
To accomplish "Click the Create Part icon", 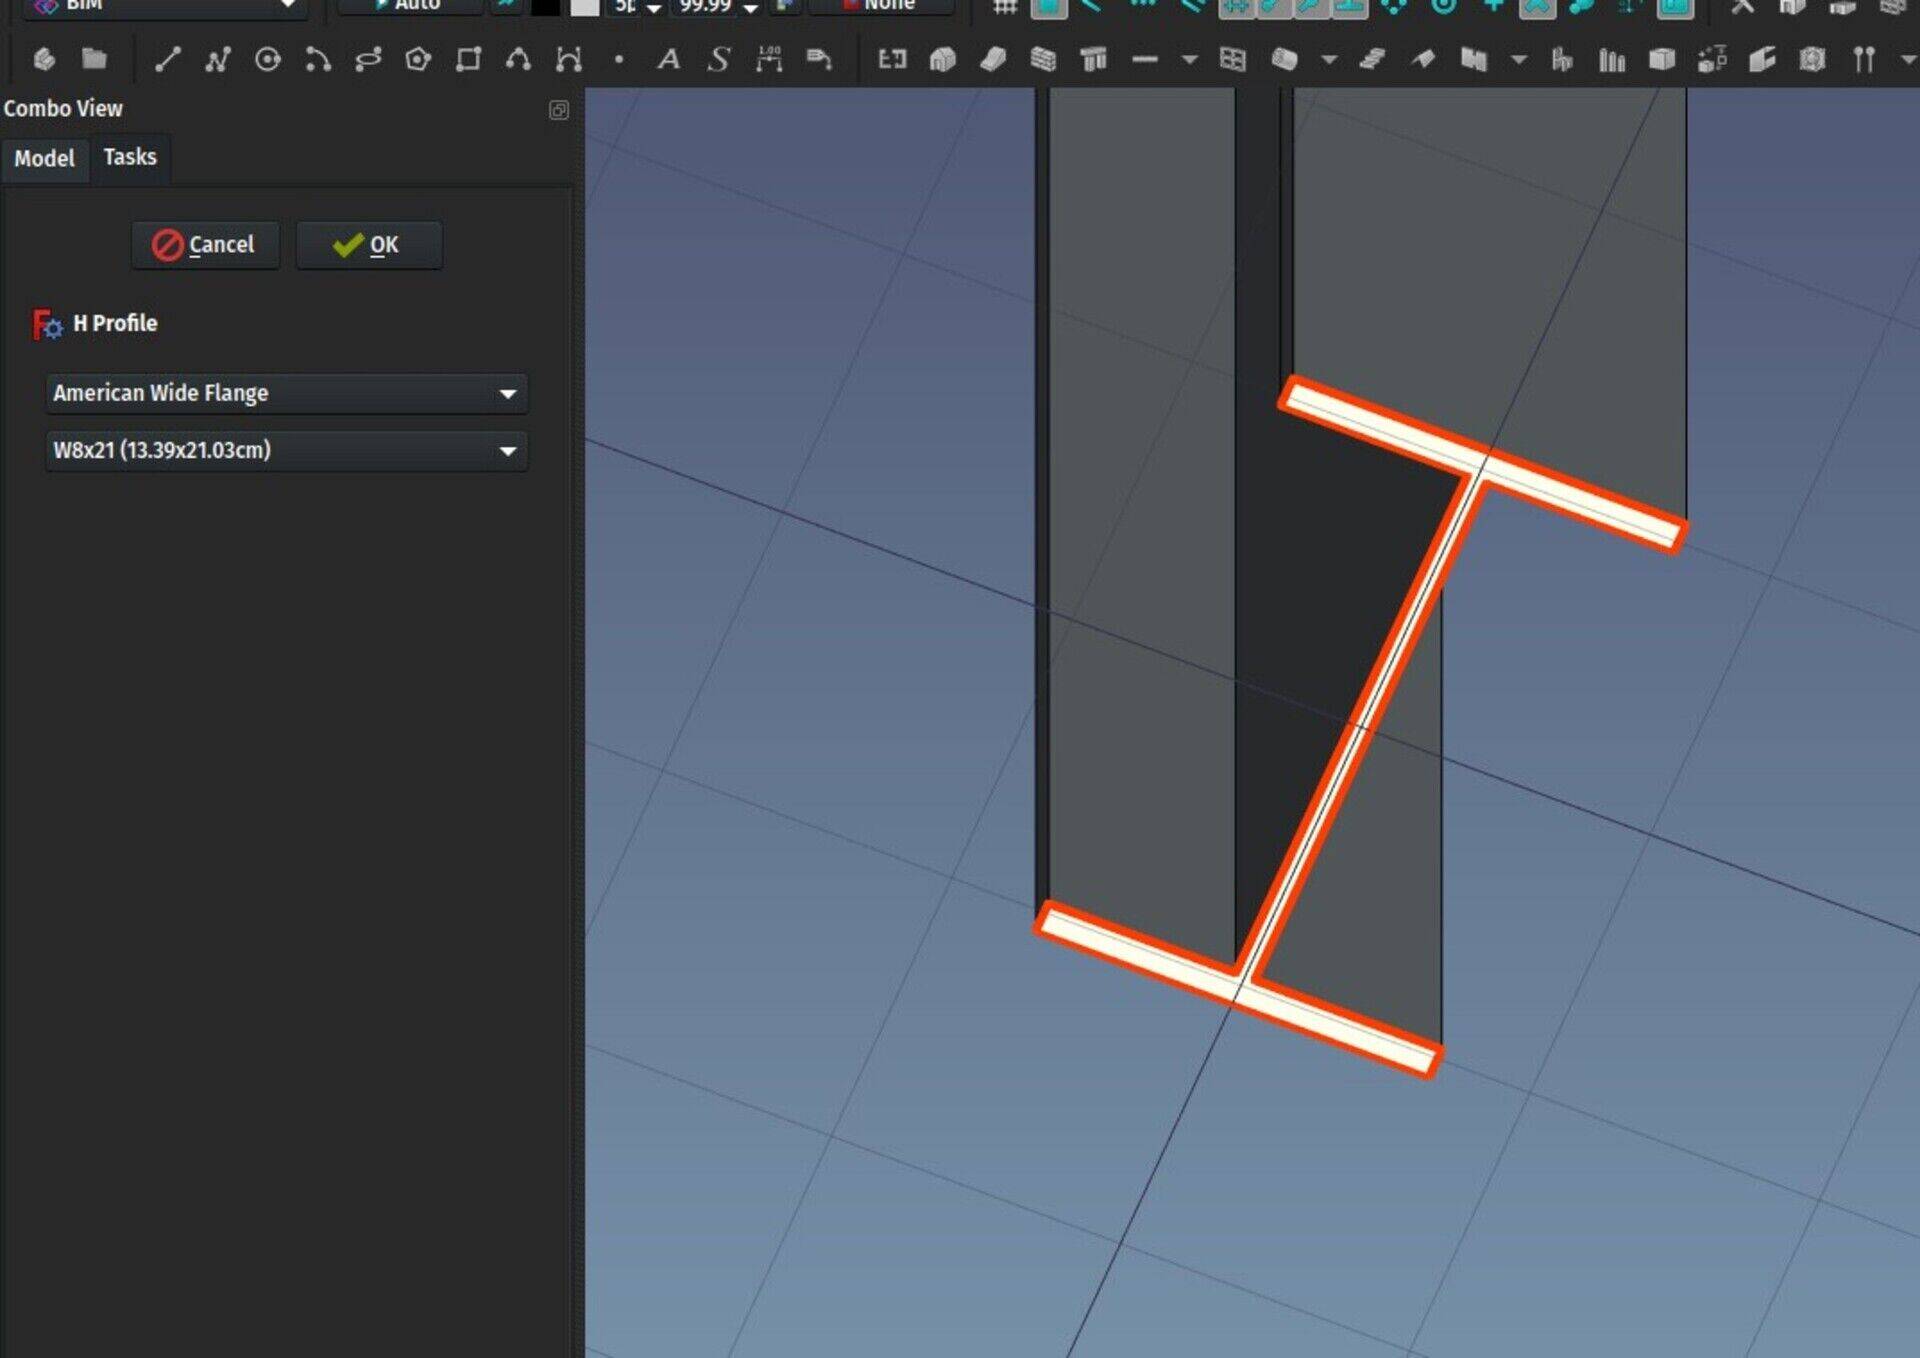I will coord(43,60).
